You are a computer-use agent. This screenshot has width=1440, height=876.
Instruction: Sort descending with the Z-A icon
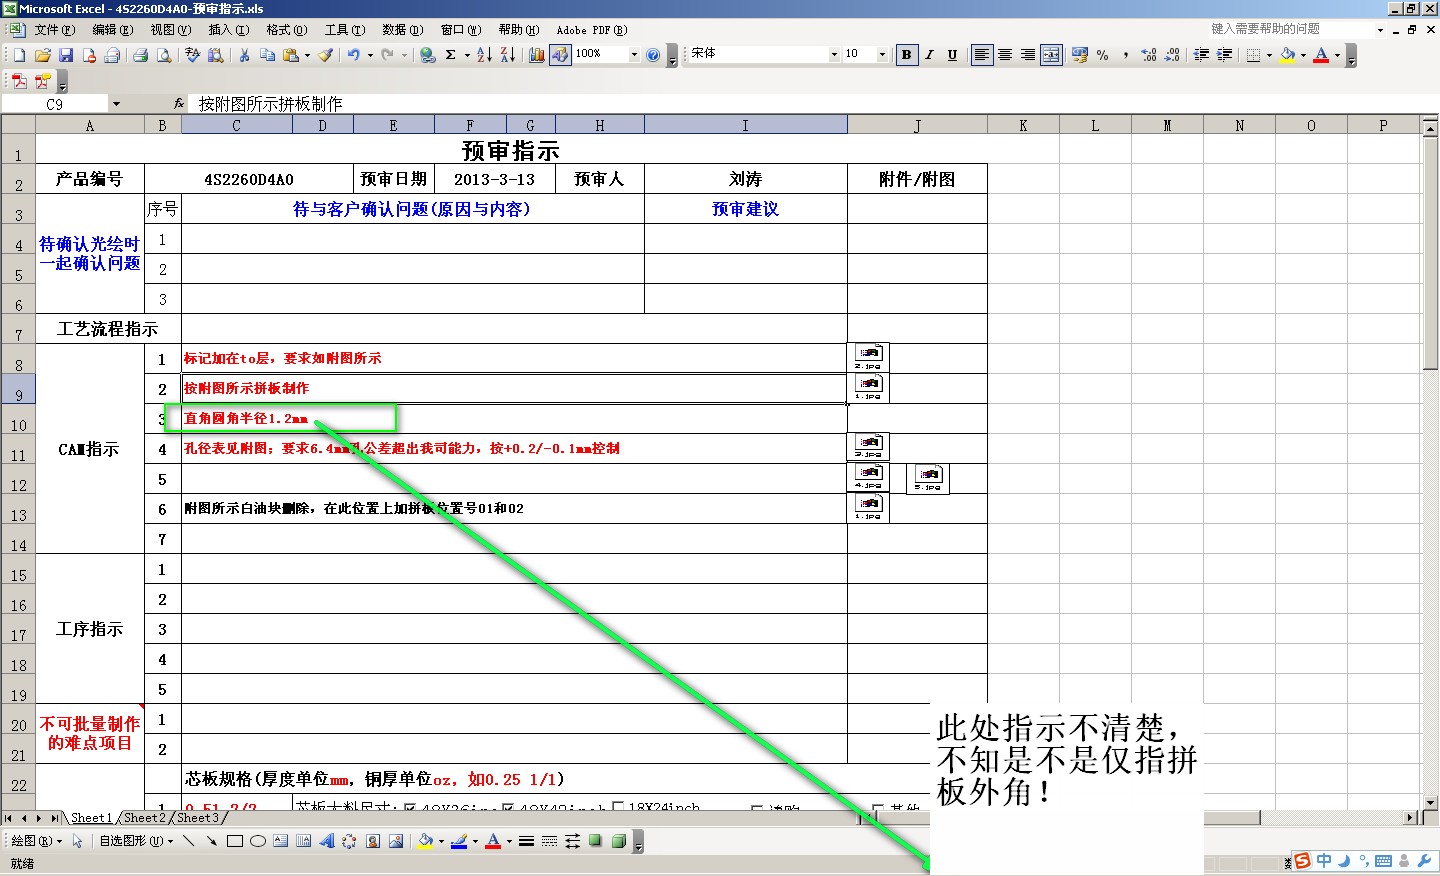pyautogui.click(x=507, y=55)
